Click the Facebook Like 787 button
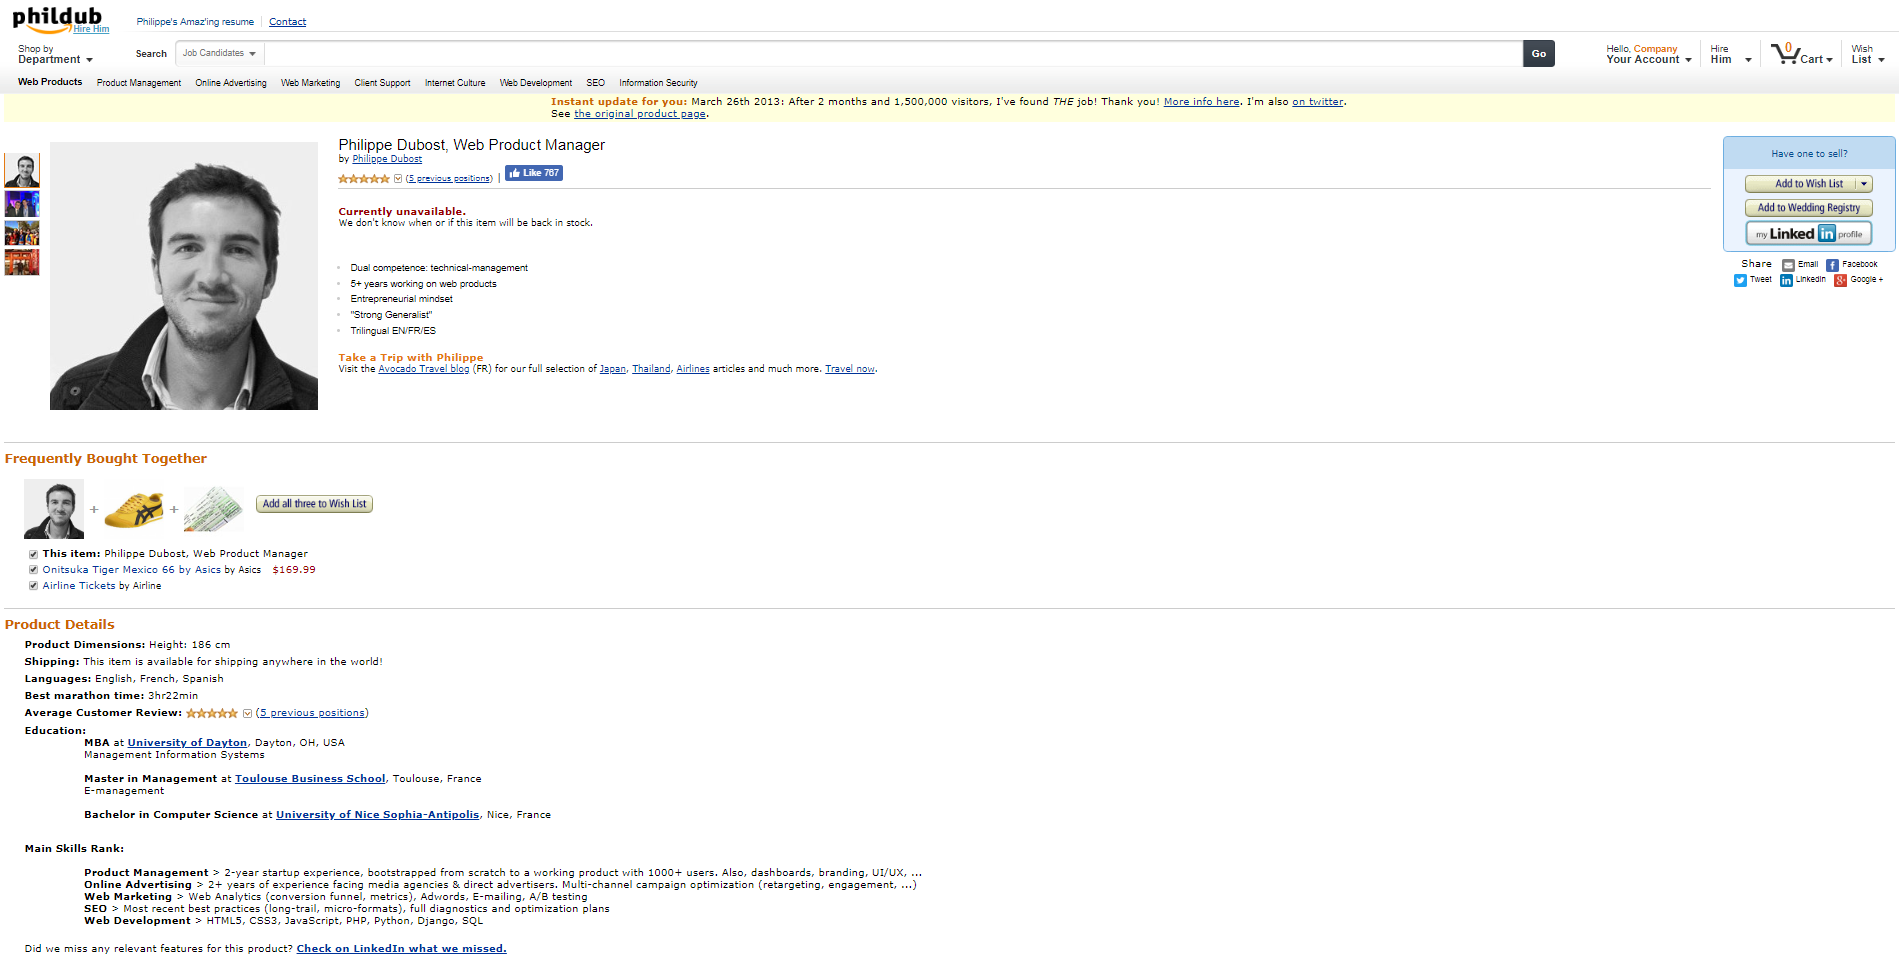Viewport: 1899px width, 961px height. (534, 173)
